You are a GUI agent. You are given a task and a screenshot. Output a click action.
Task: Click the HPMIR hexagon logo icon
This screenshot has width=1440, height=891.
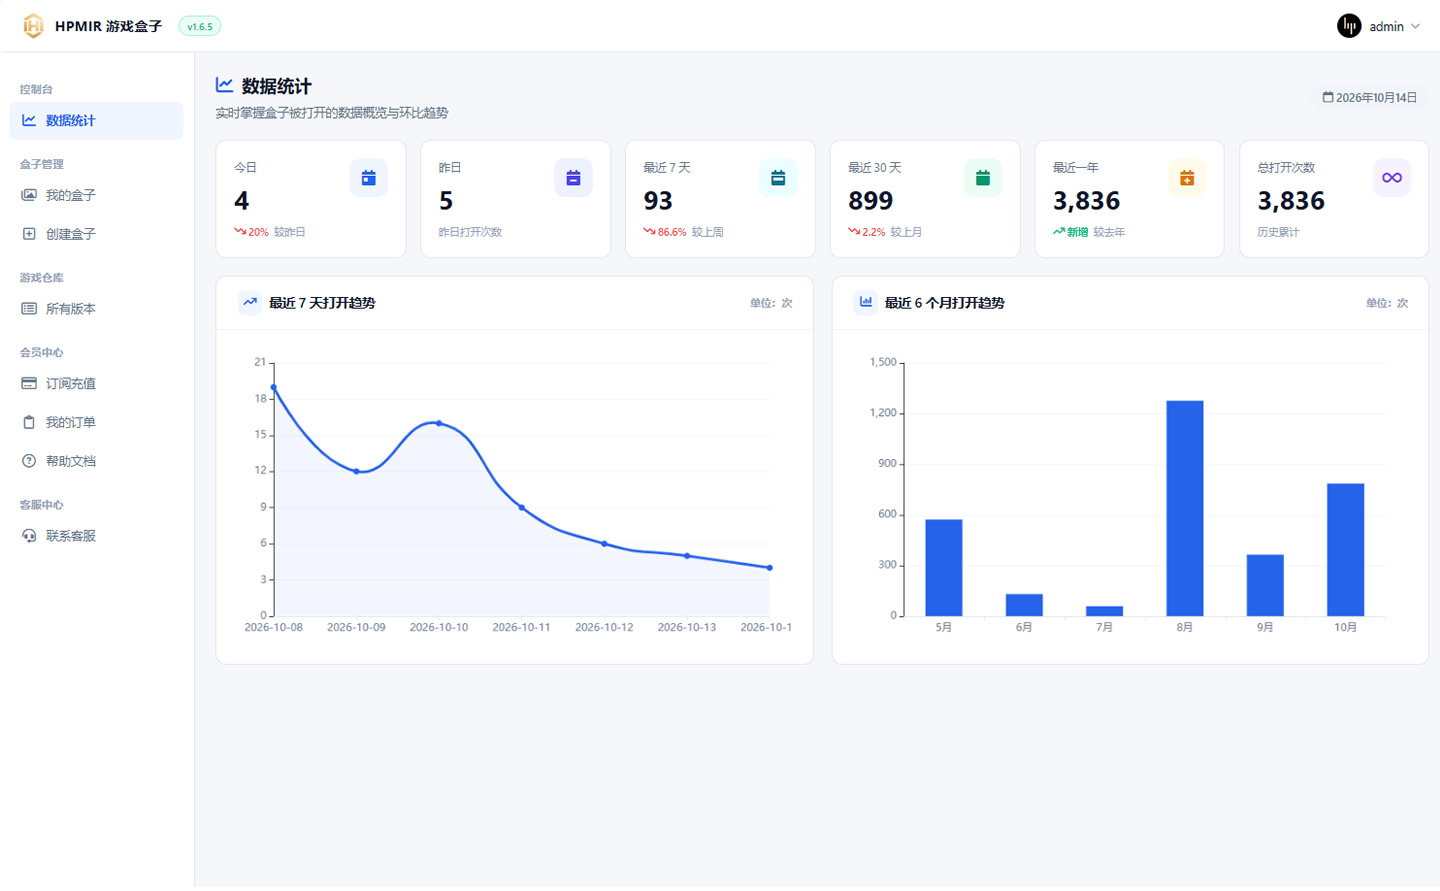click(x=33, y=26)
